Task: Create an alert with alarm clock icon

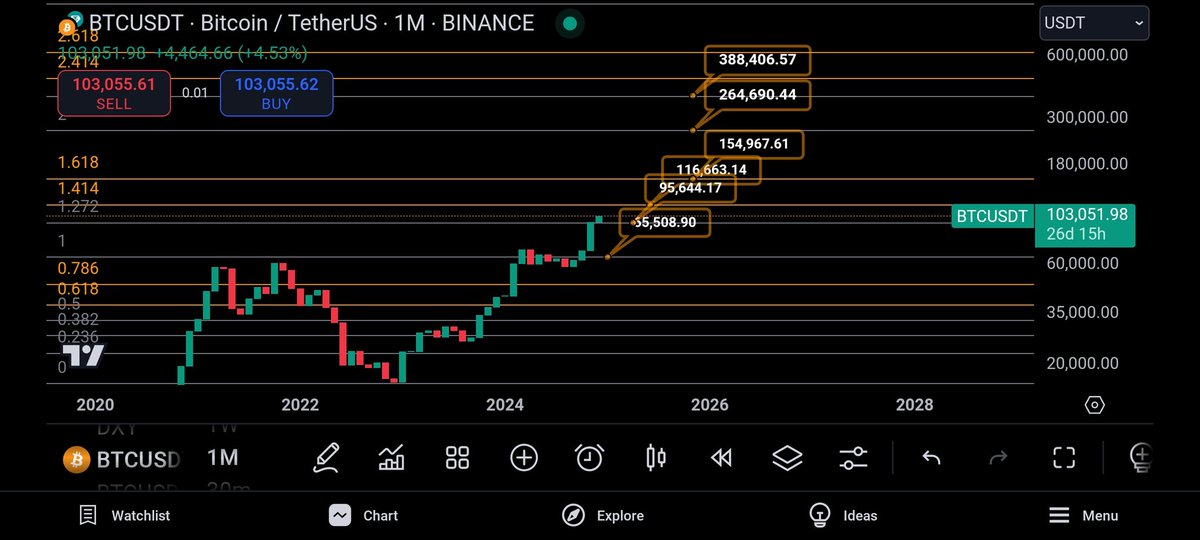Action: pyautogui.click(x=590, y=458)
